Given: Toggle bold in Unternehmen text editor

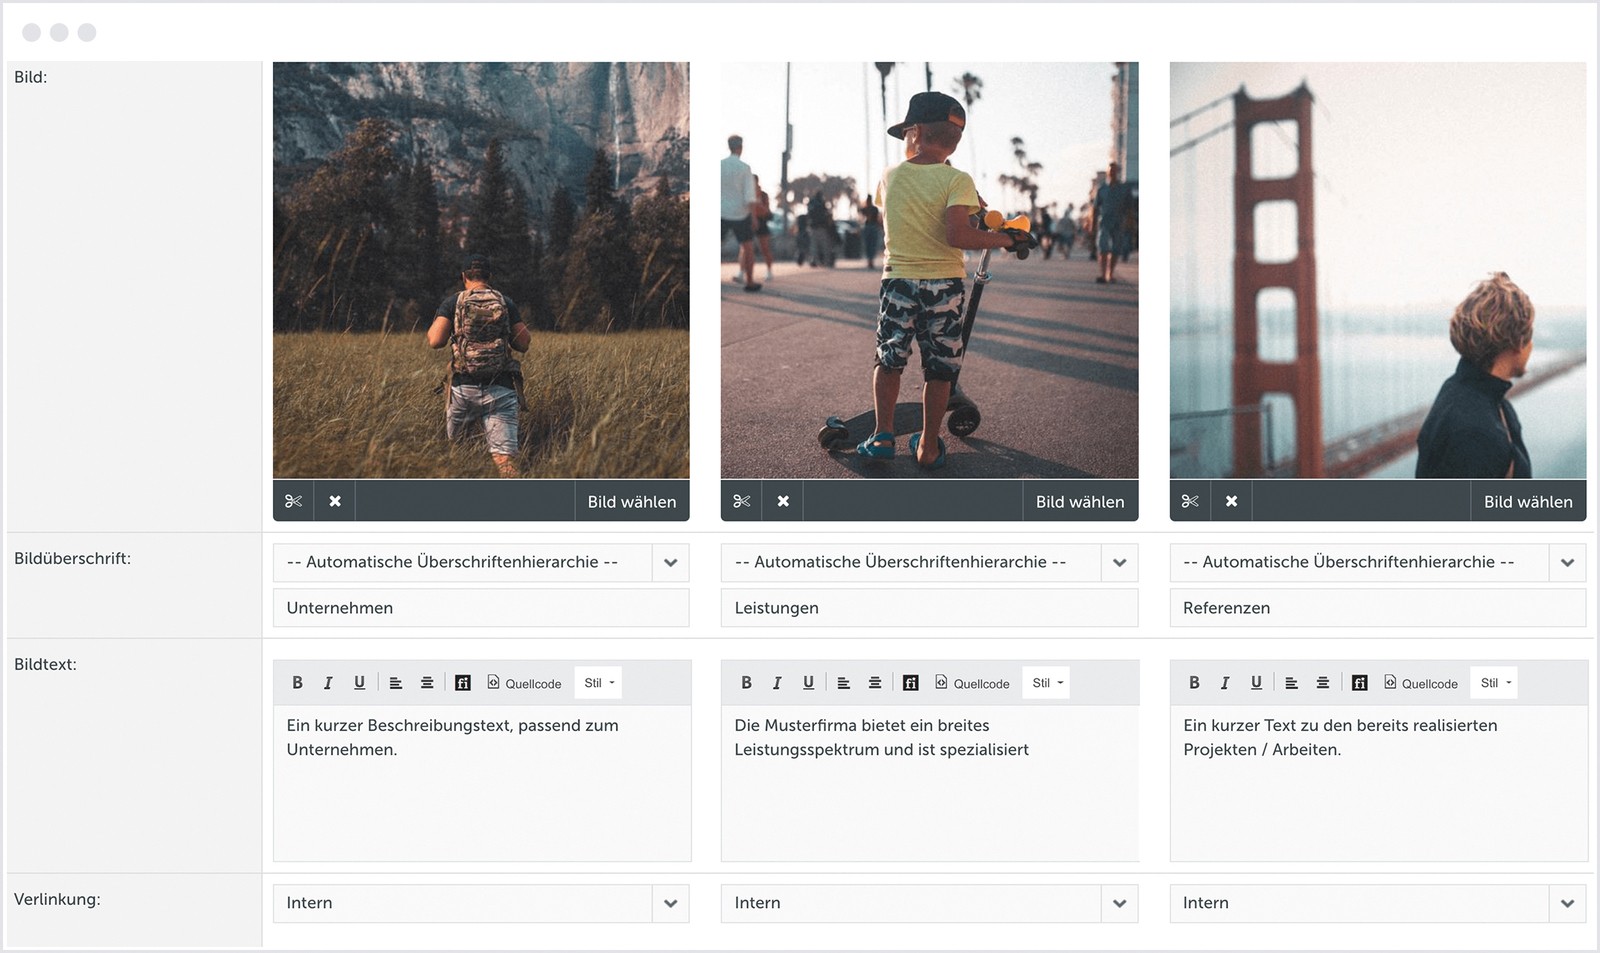Looking at the screenshot, I should [x=297, y=683].
